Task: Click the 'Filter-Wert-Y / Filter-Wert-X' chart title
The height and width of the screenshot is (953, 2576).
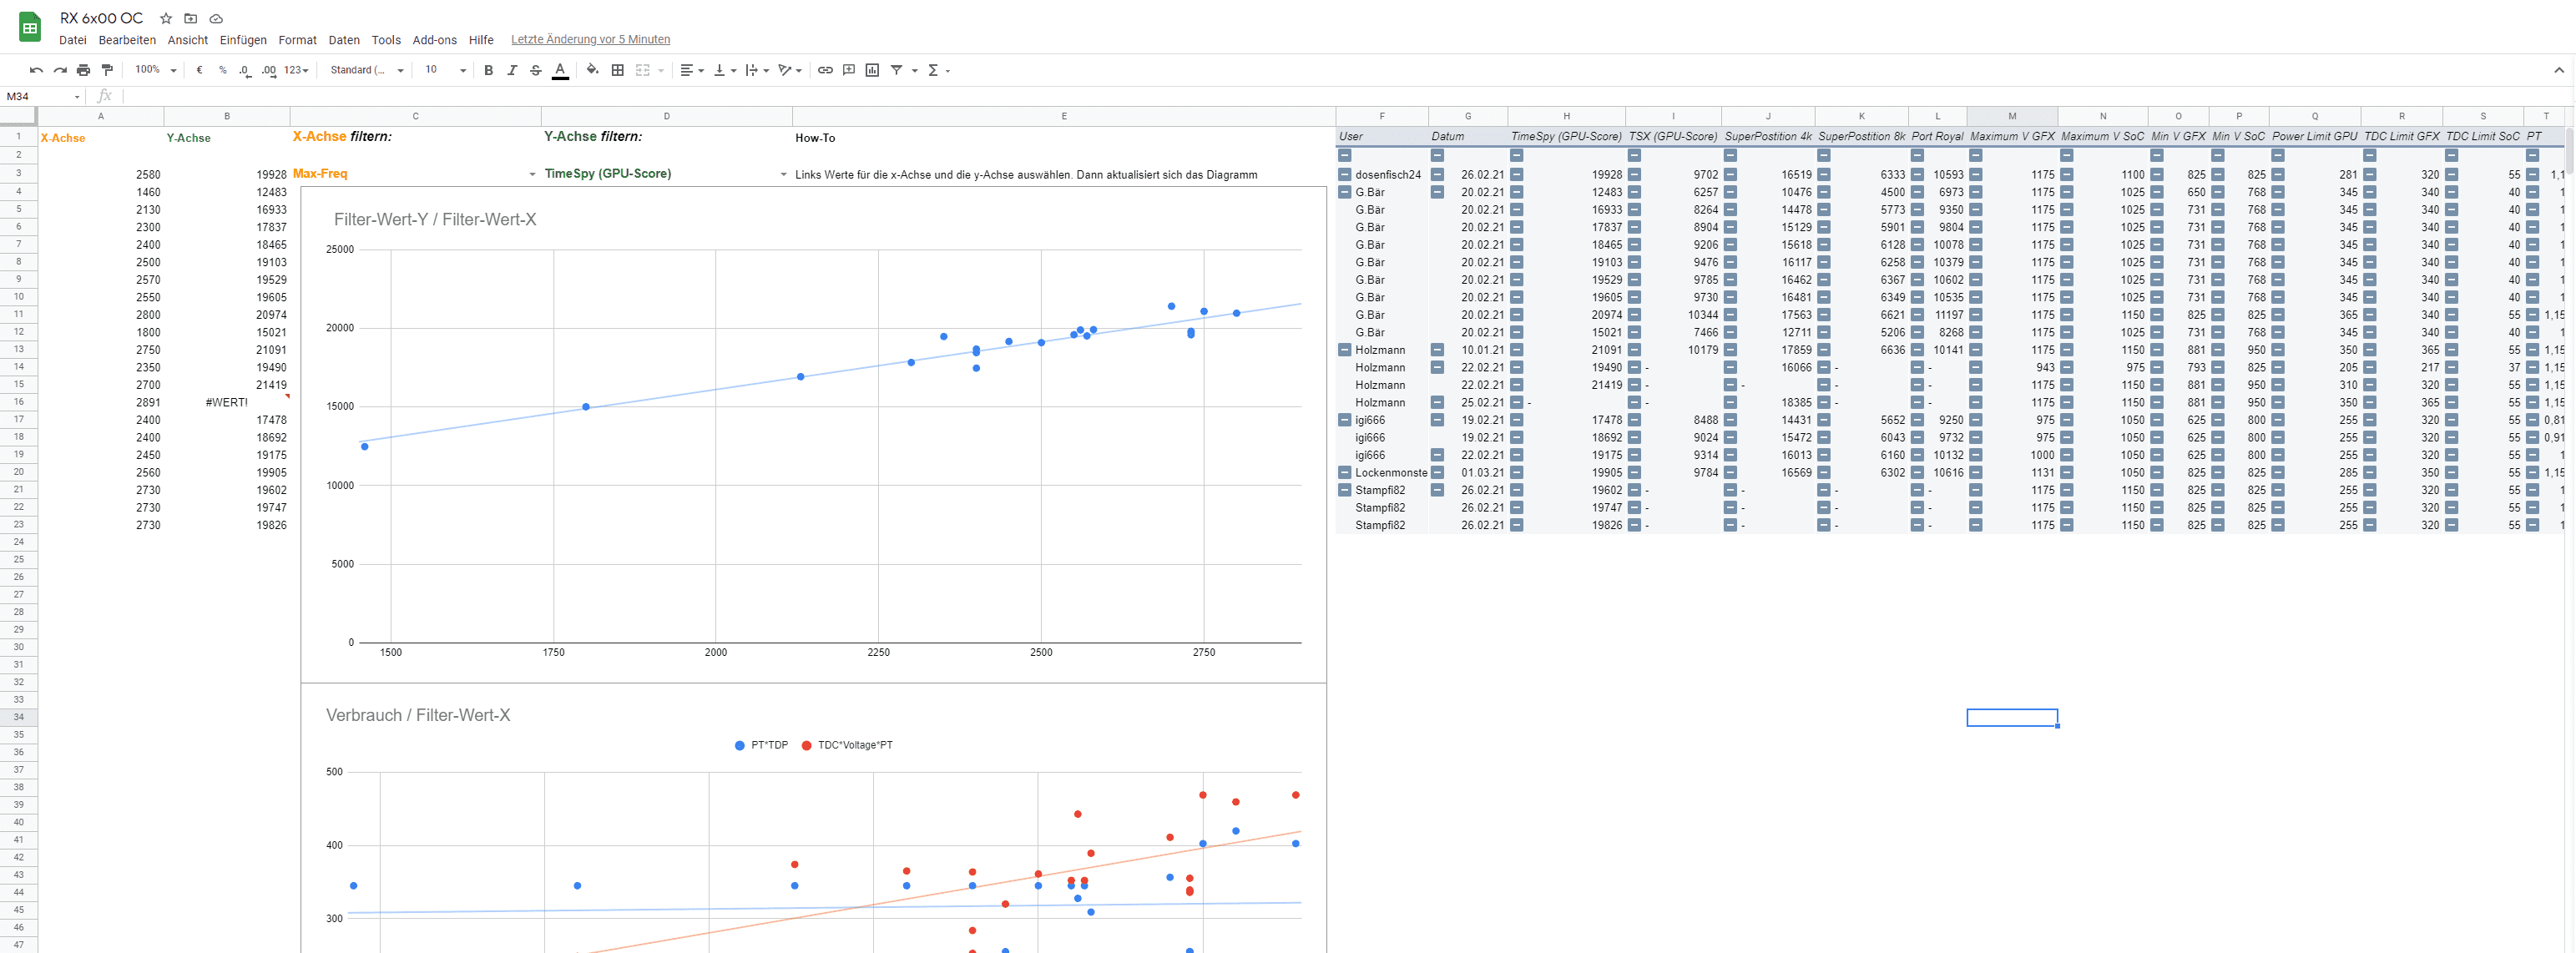Action: tap(435, 220)
